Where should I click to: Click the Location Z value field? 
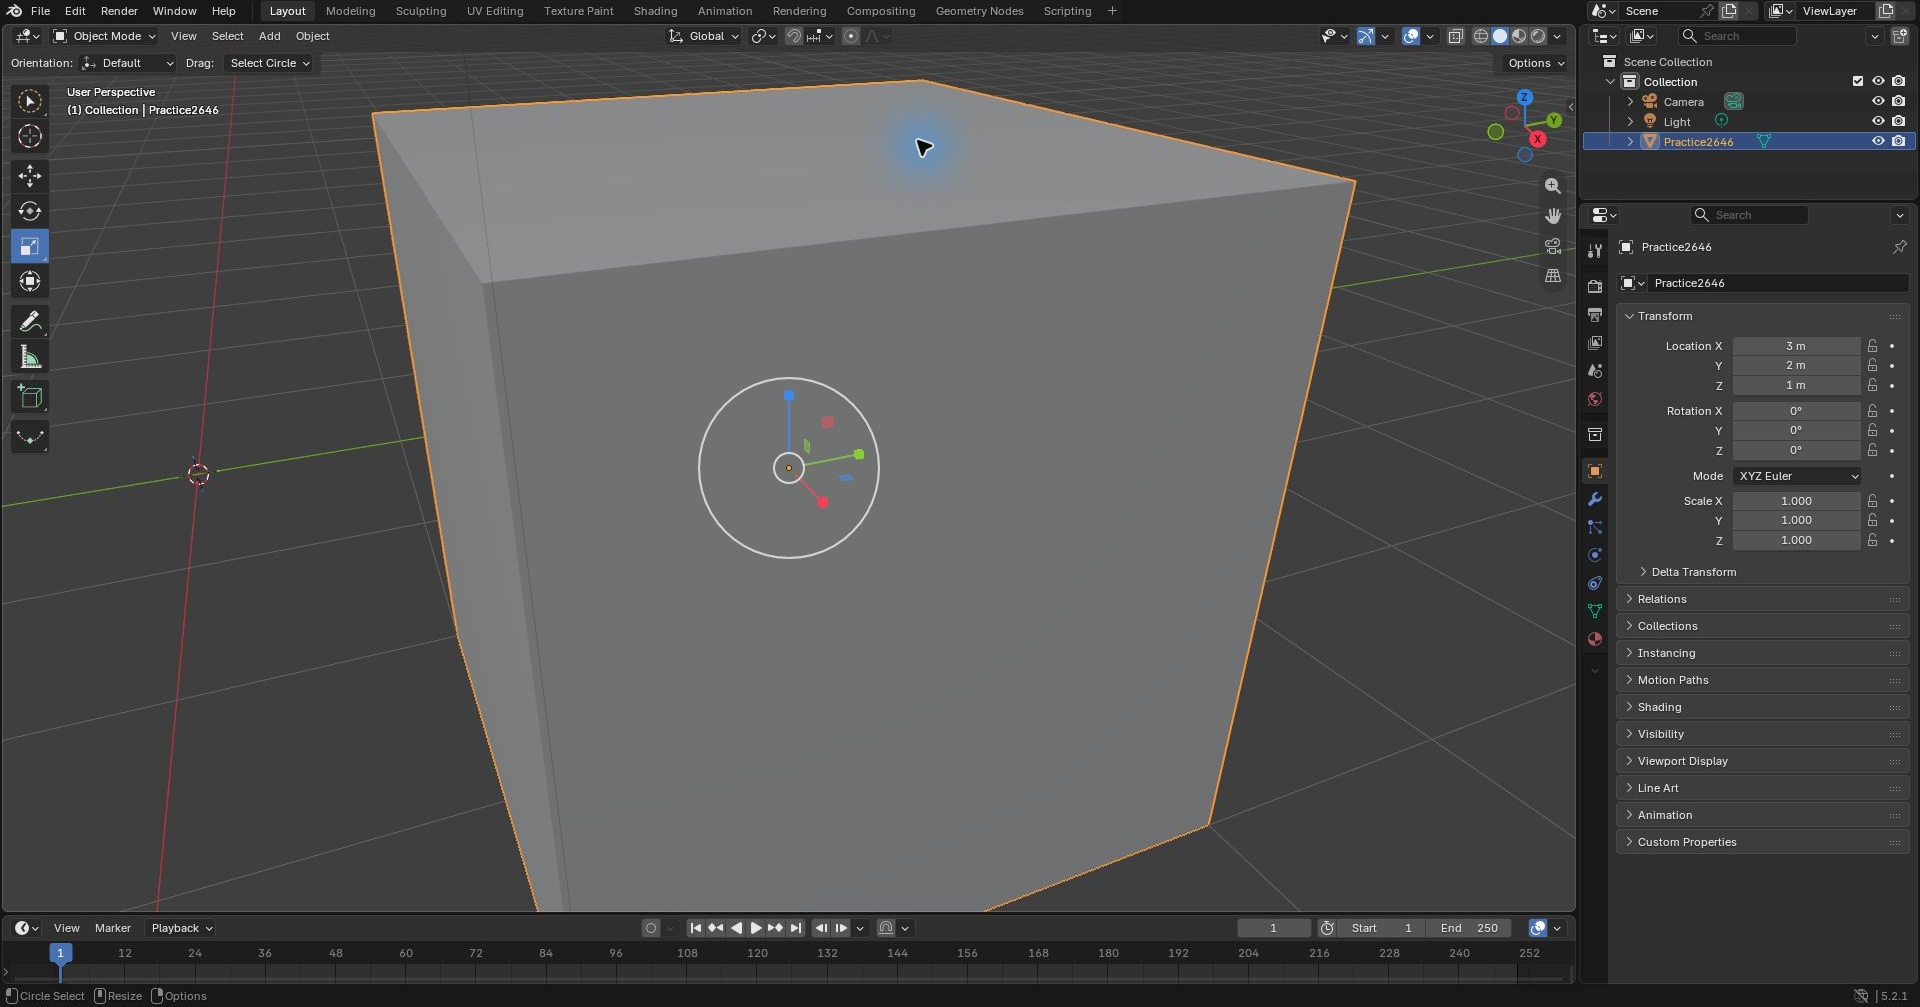(1796, 385)
